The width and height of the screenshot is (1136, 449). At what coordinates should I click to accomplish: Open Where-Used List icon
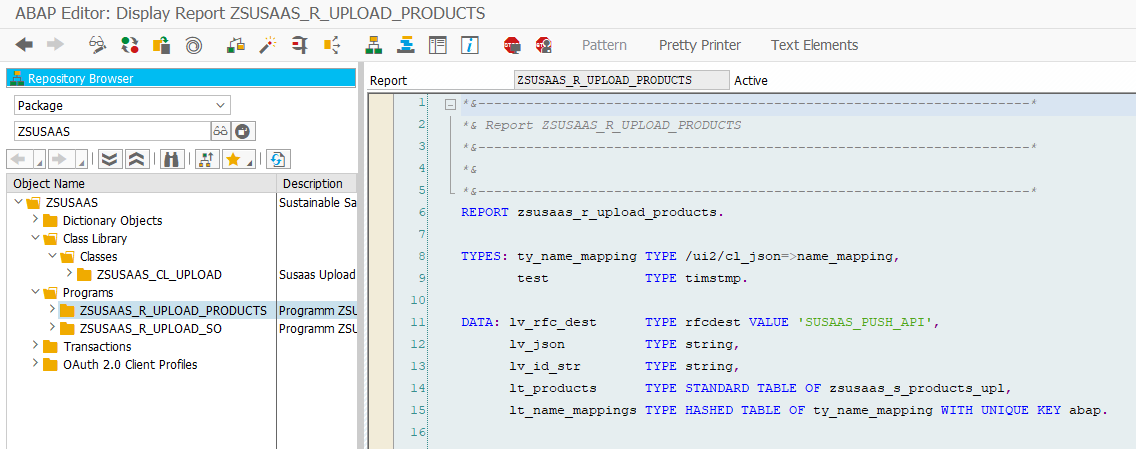[x=332, y=45]
